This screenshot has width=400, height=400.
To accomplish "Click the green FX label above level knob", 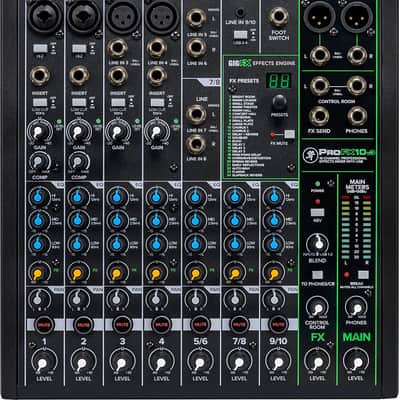I will (x=317, y=337).
